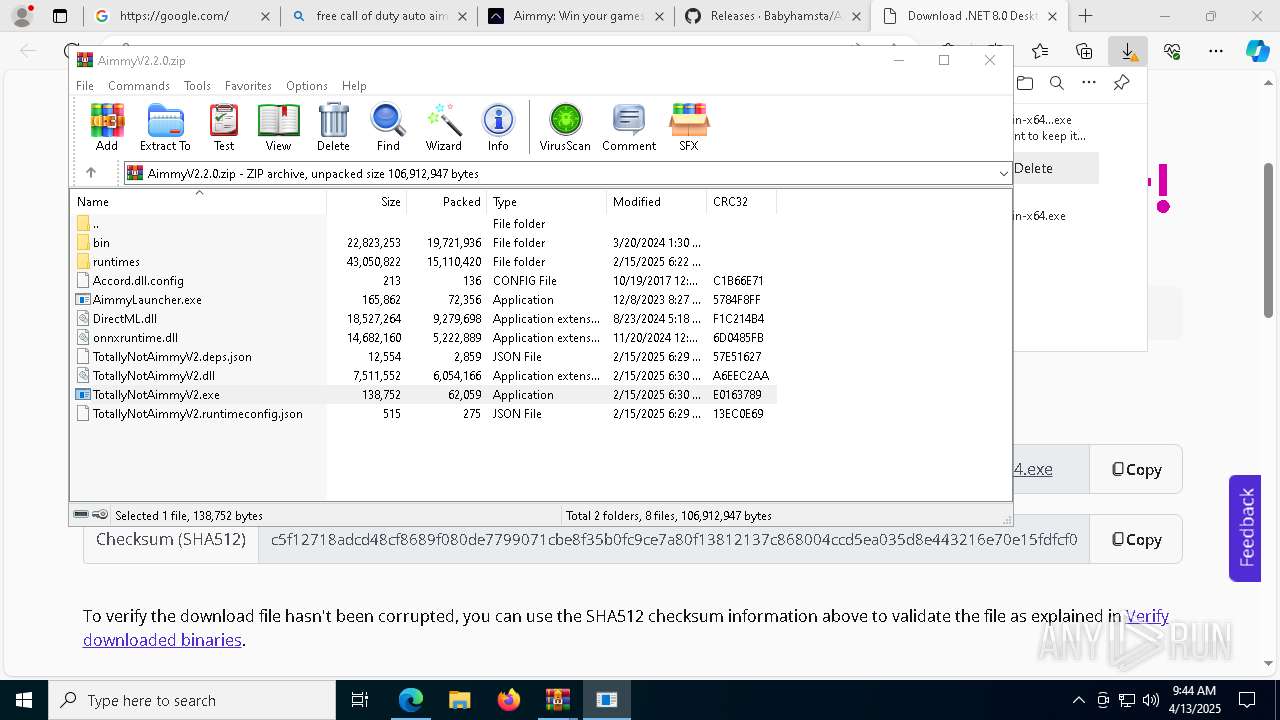The width and height of the screenshot is (1280, 720).
Task: Click the volume icon in system tray
Action: point(1151,700)
